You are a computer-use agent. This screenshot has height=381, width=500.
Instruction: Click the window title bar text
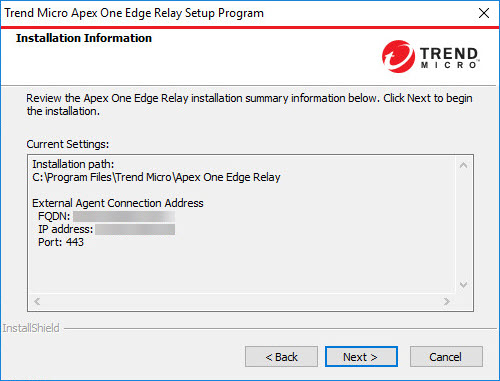[134, 13]
